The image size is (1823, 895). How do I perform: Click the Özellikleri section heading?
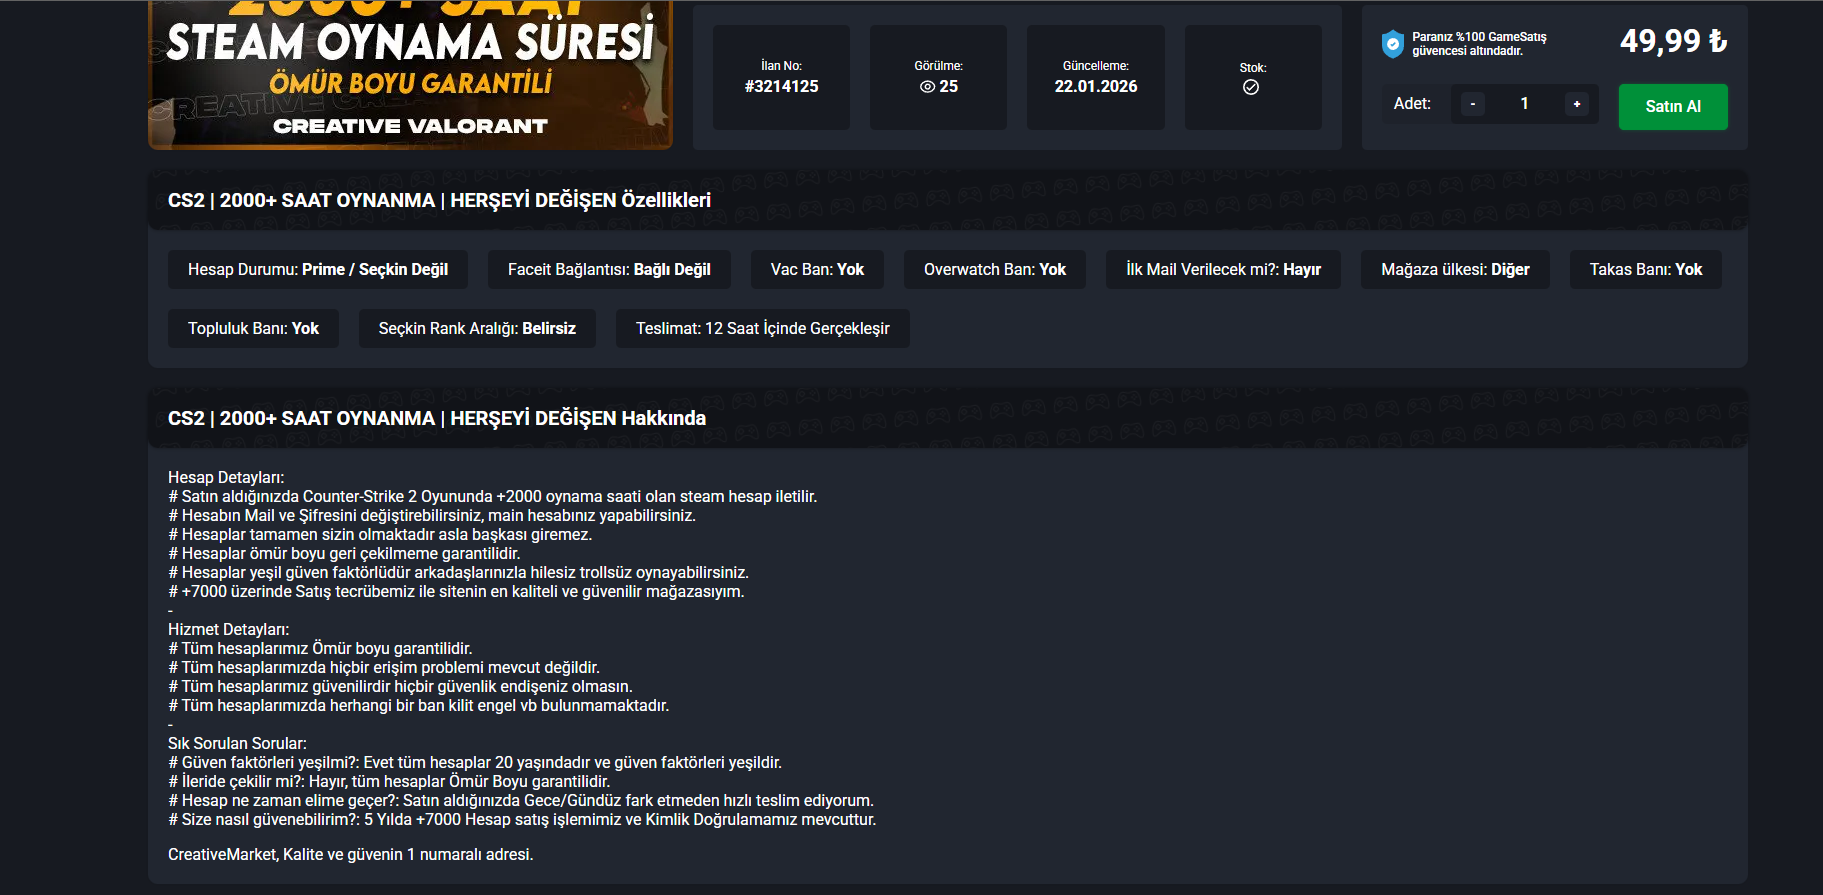[x=440, y=200]
